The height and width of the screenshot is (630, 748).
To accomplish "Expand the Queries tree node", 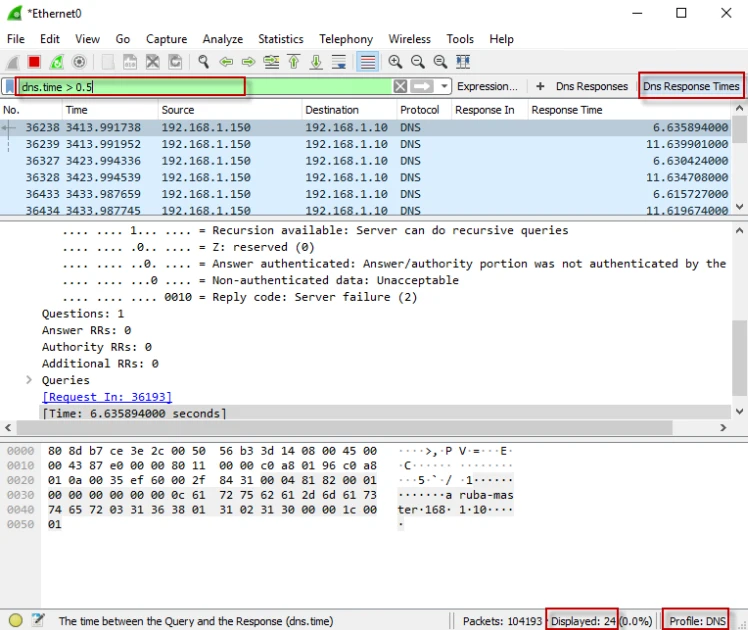I will (x=29, y=380).
